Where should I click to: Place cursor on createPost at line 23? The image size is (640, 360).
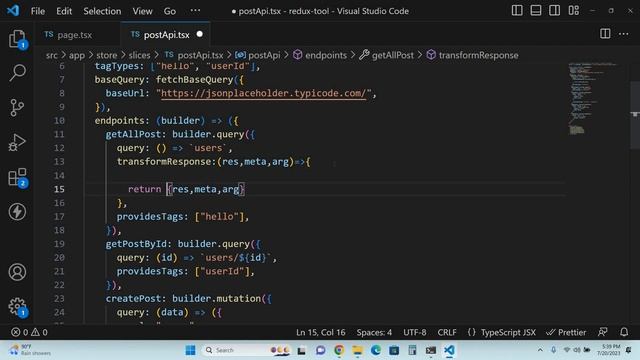133,298
